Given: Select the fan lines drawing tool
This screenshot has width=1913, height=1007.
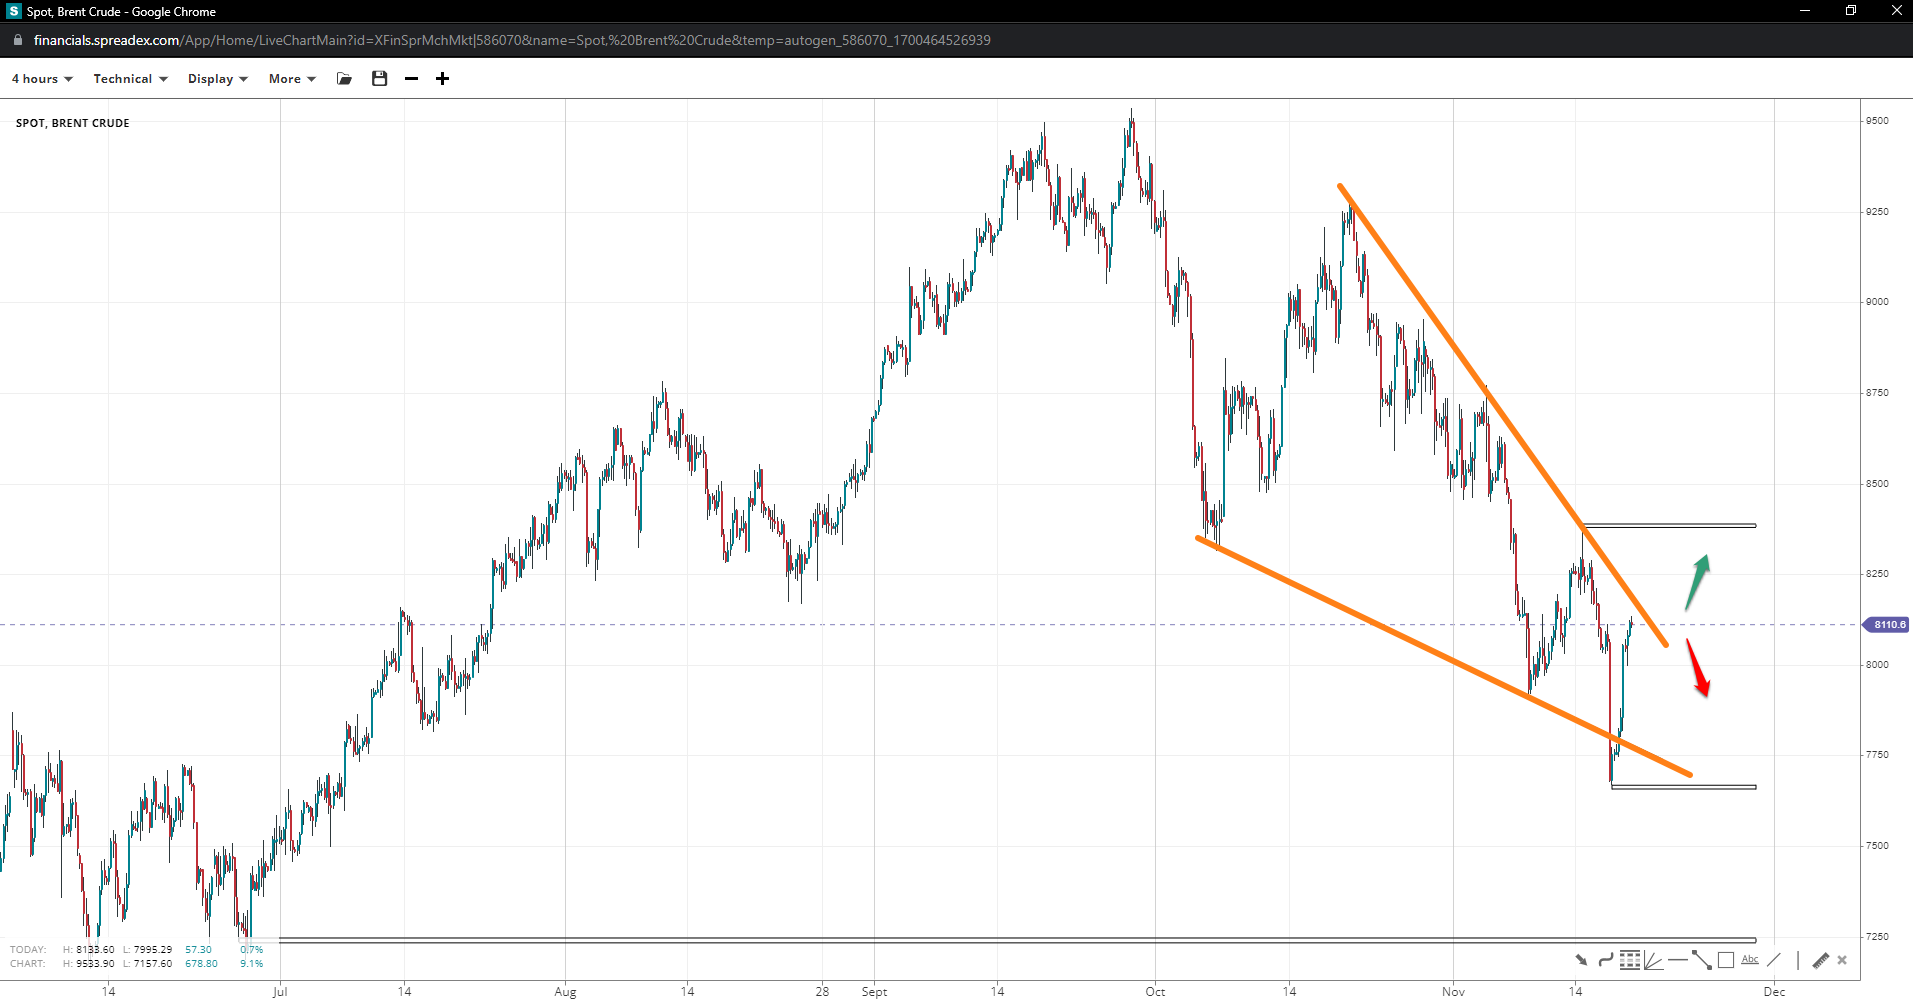Looking at the screenshot, I should [x=1653, y=961].
